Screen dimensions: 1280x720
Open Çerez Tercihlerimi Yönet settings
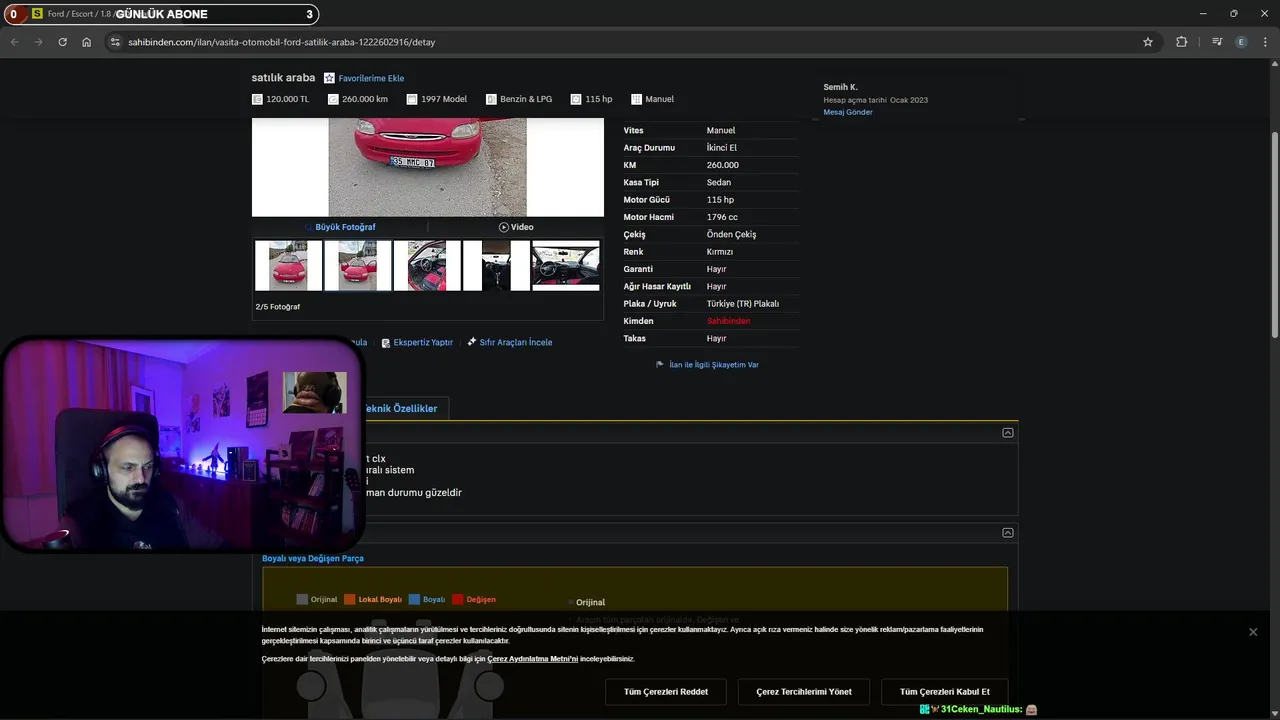coord(804,692)
